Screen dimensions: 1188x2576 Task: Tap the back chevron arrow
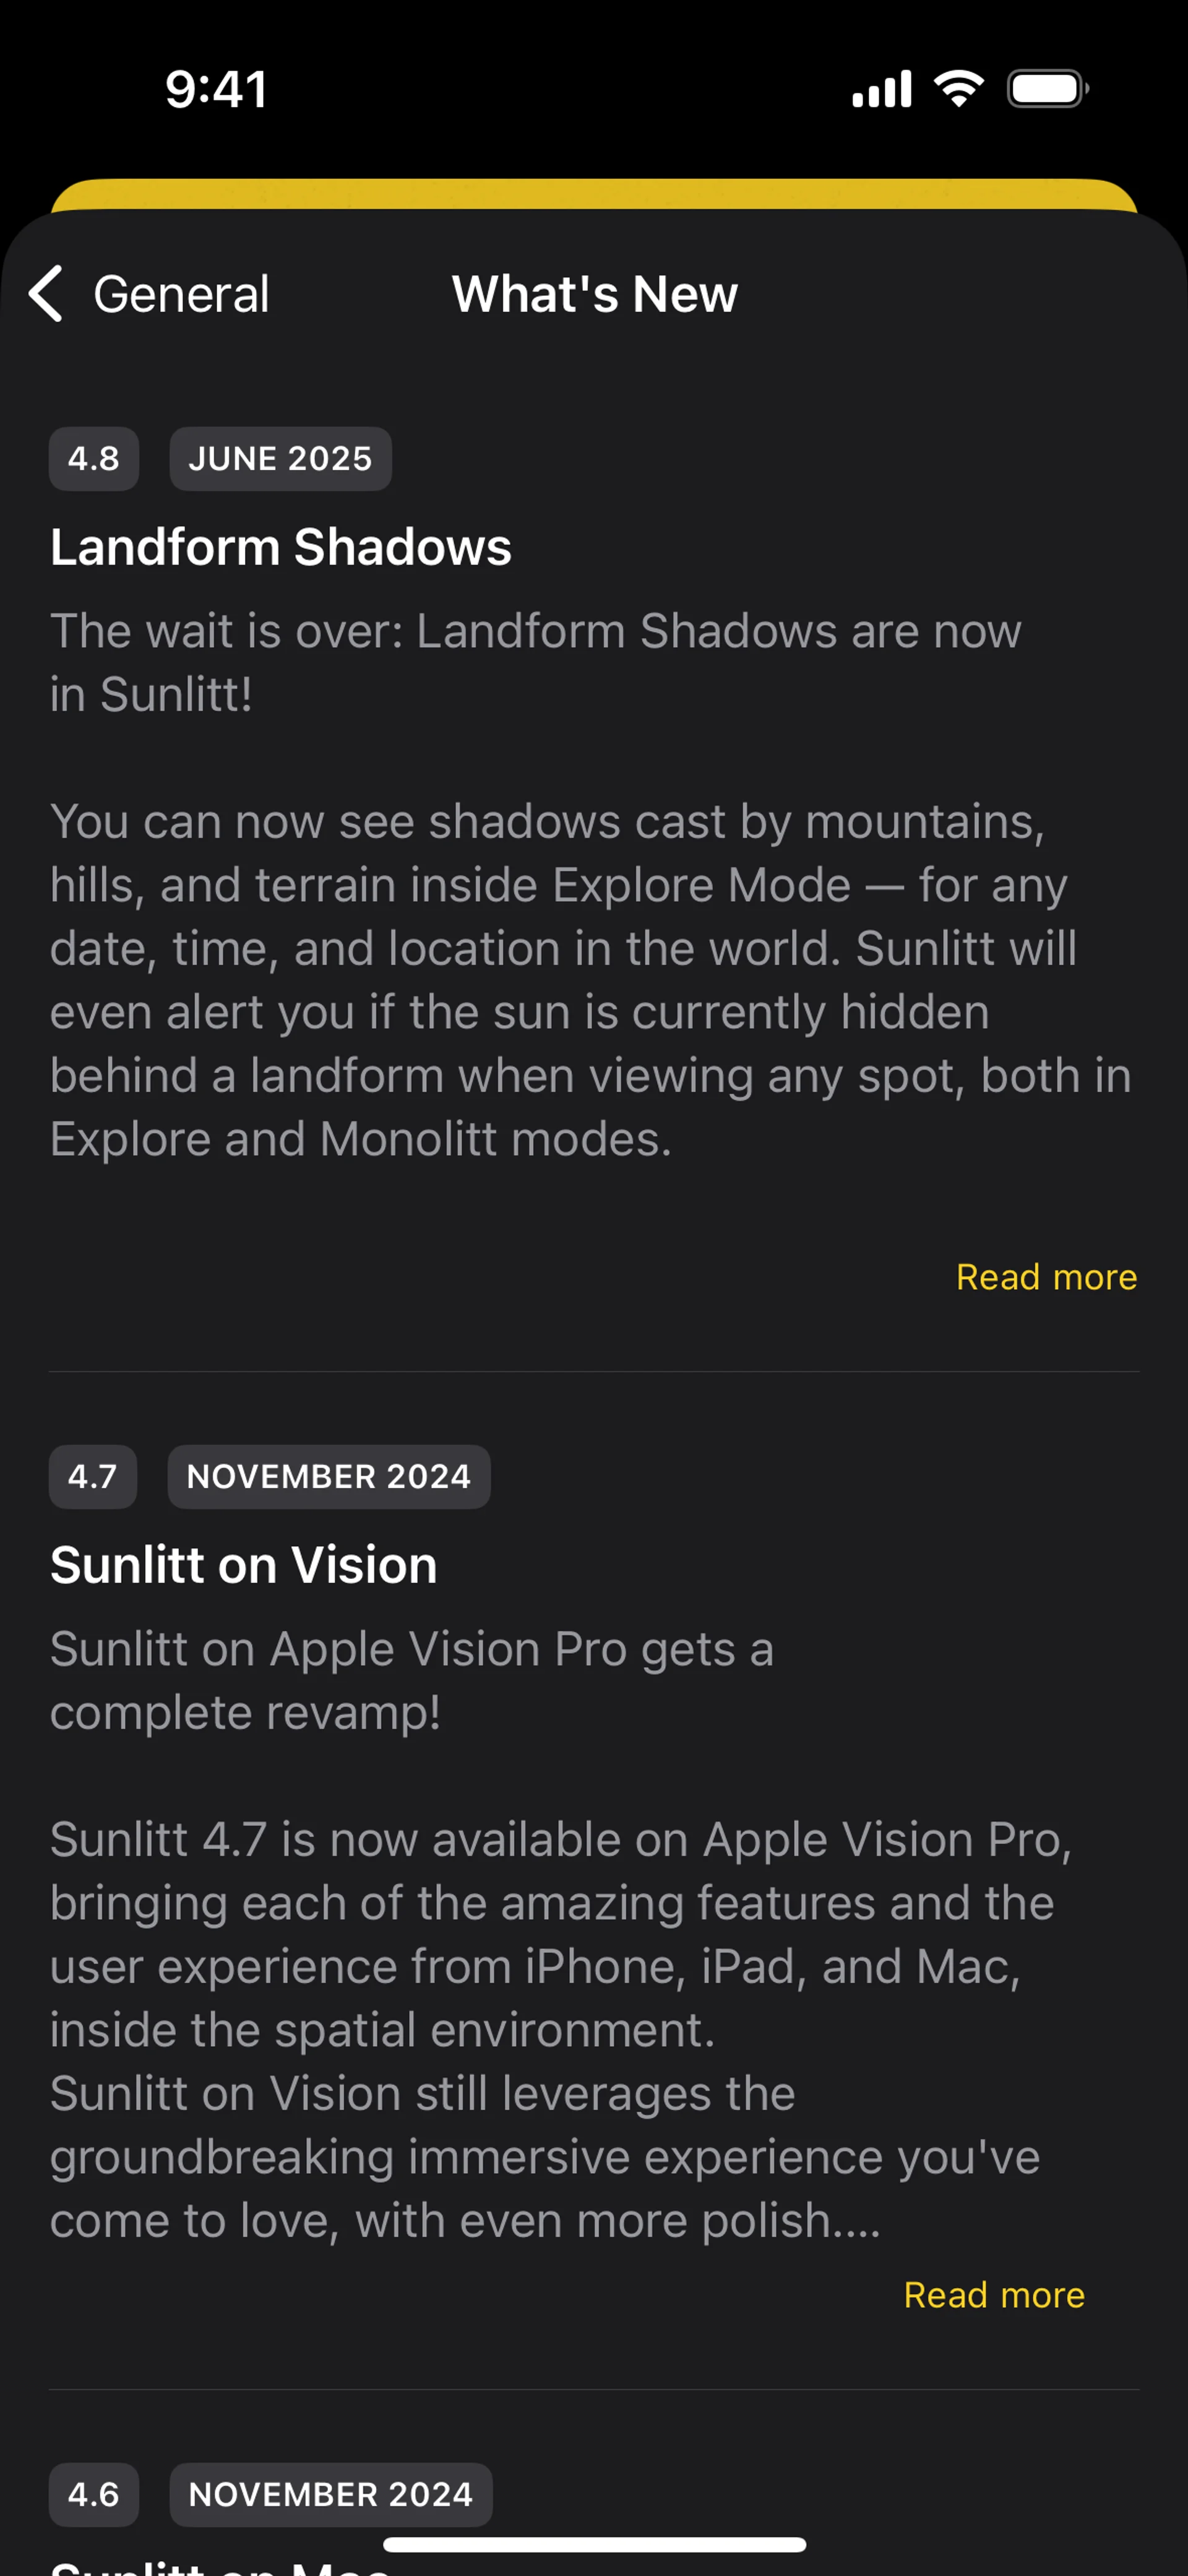(46, 294)
